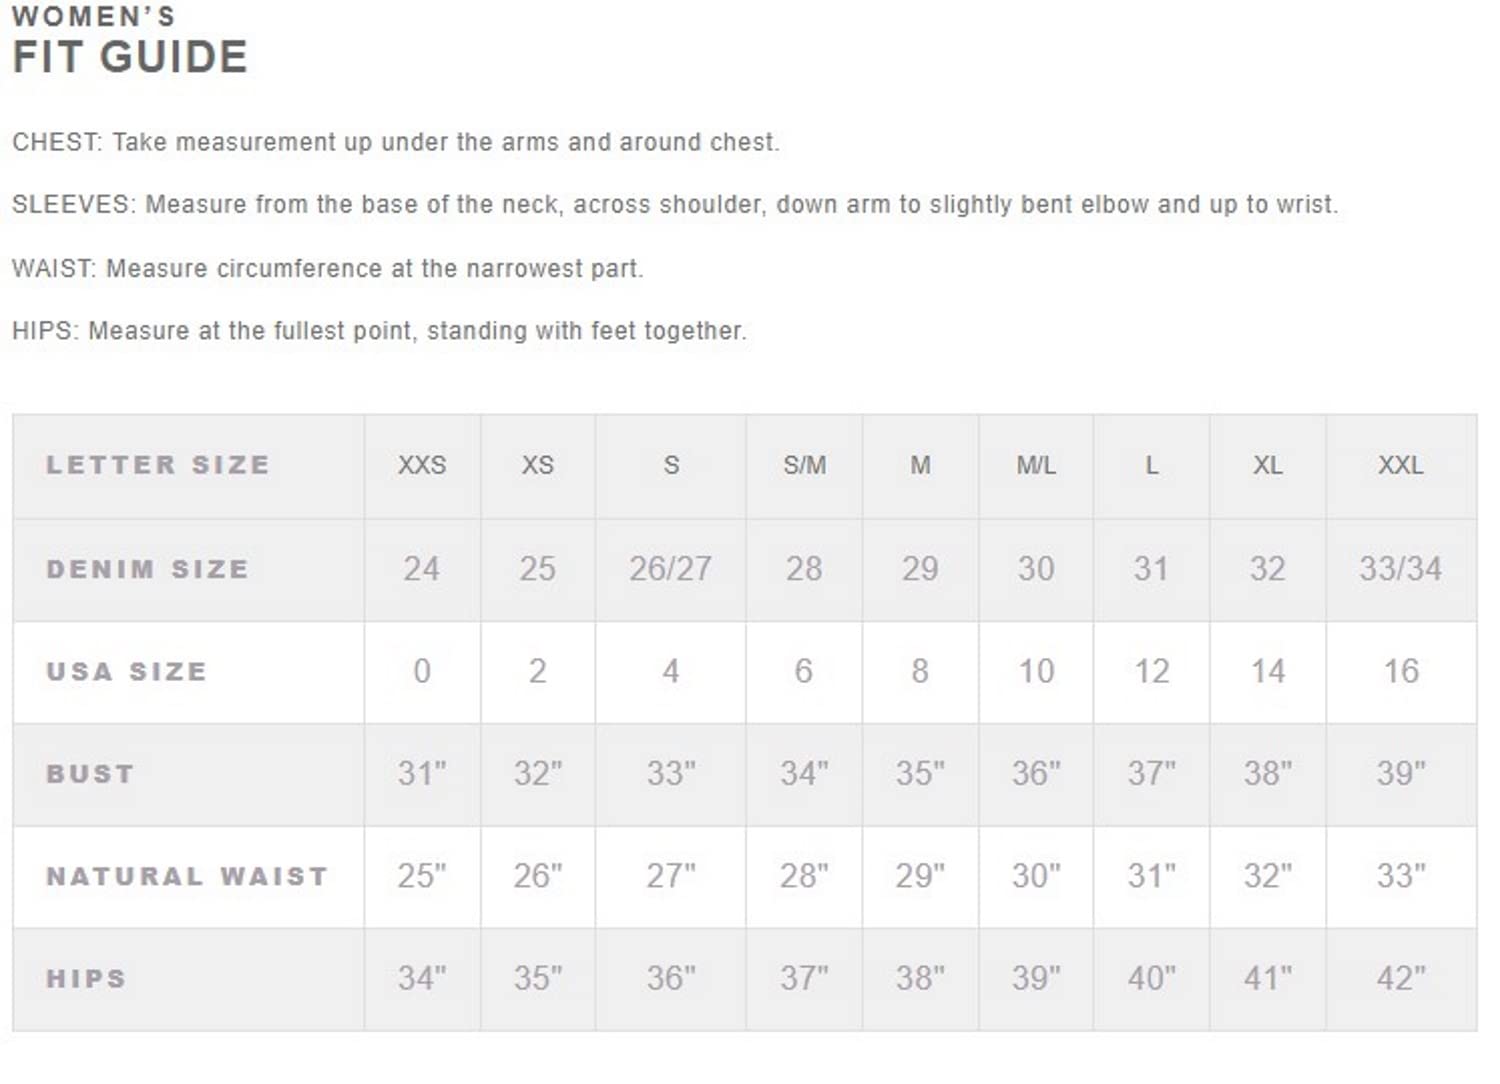The width and height of the screenshot is (1500, 1084).
Task: Click the WAIST measurement instruction line
Action: (327, 269)
